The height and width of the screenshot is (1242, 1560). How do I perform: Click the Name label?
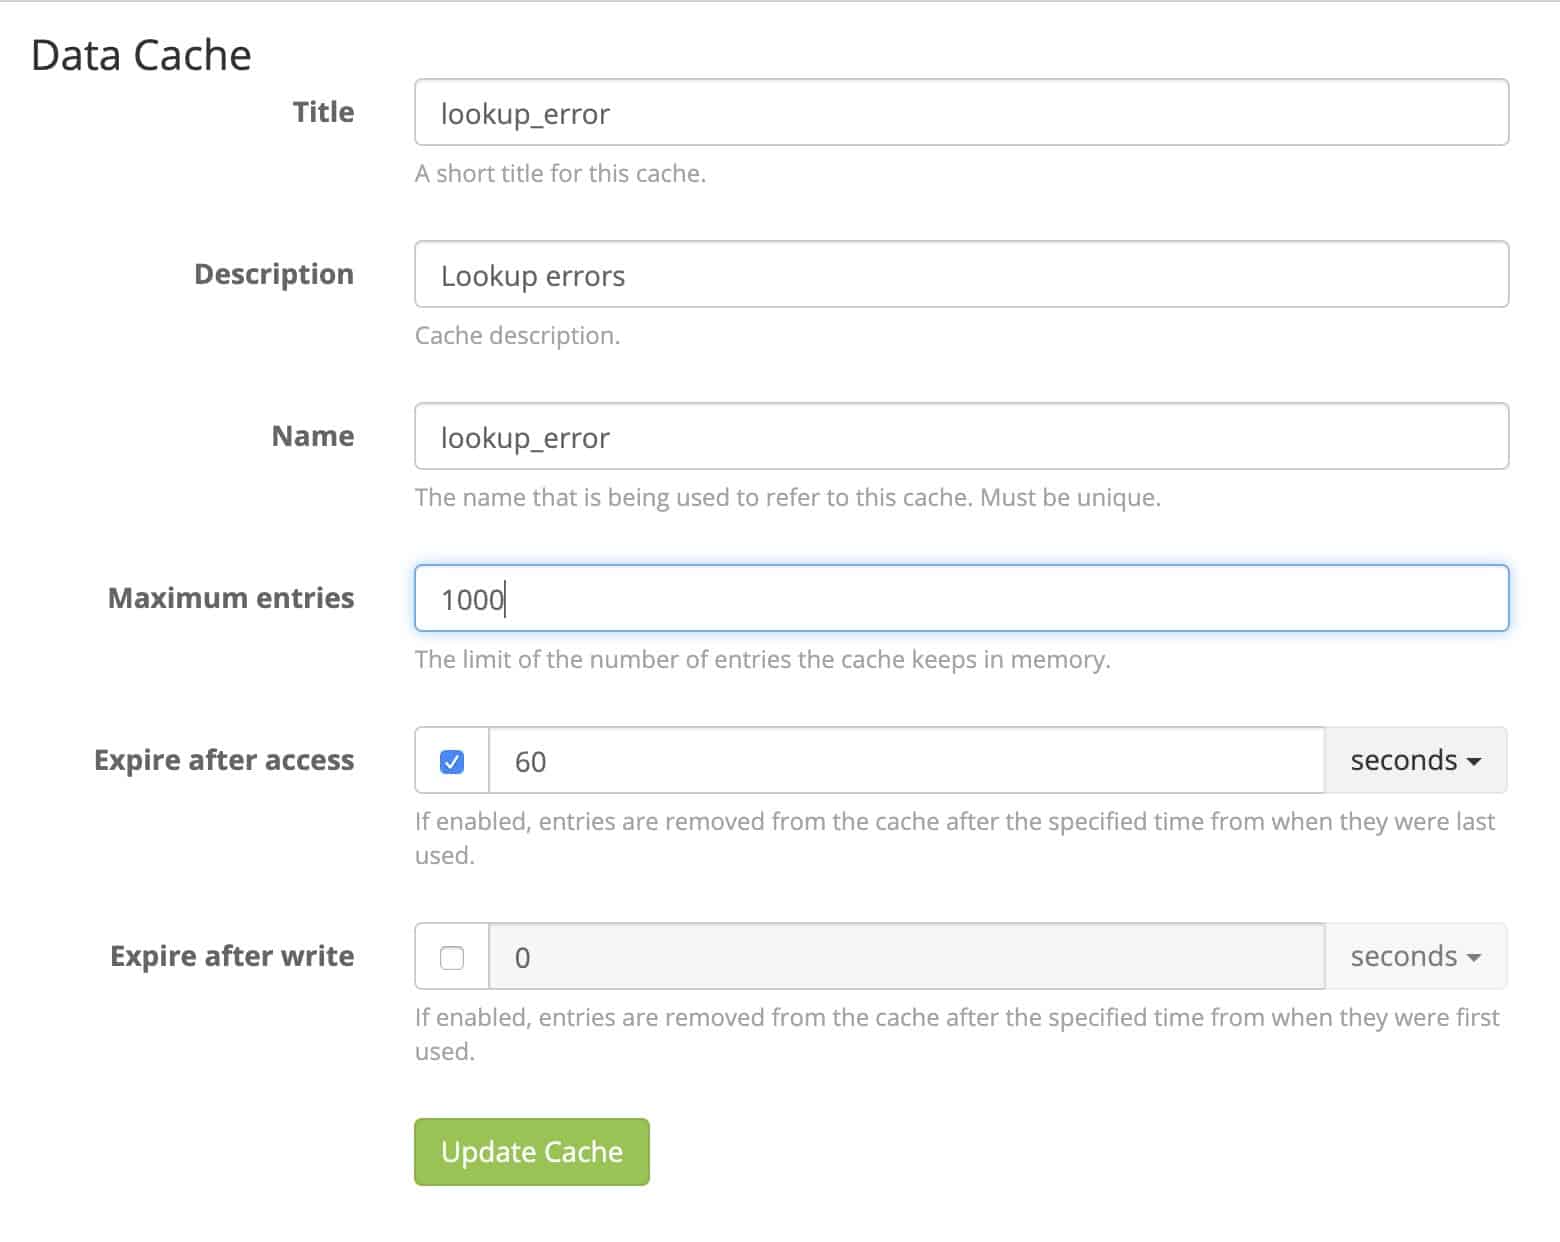pos(312,436)
